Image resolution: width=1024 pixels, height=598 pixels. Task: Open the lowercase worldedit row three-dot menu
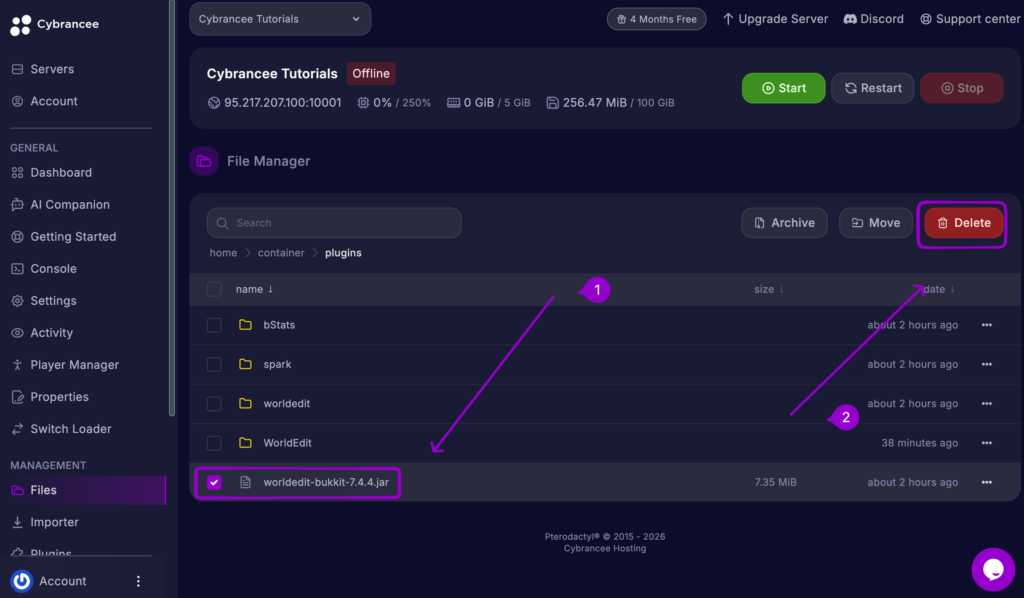(986, 403)
